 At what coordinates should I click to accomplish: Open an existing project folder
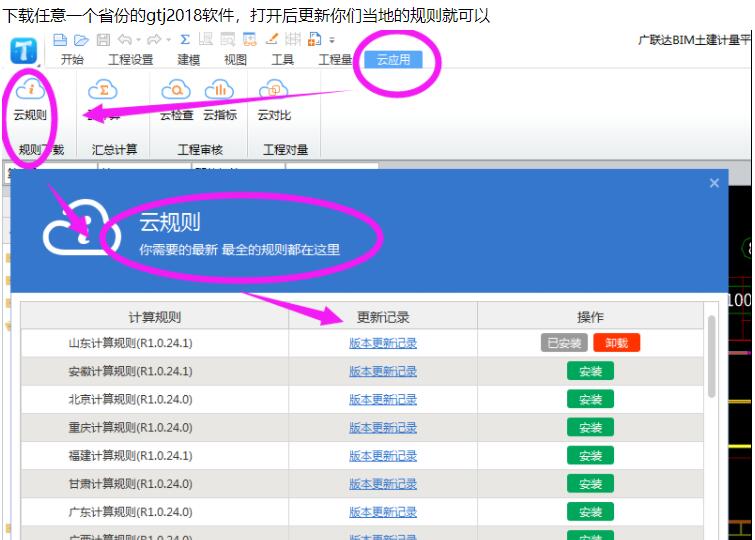81,40
